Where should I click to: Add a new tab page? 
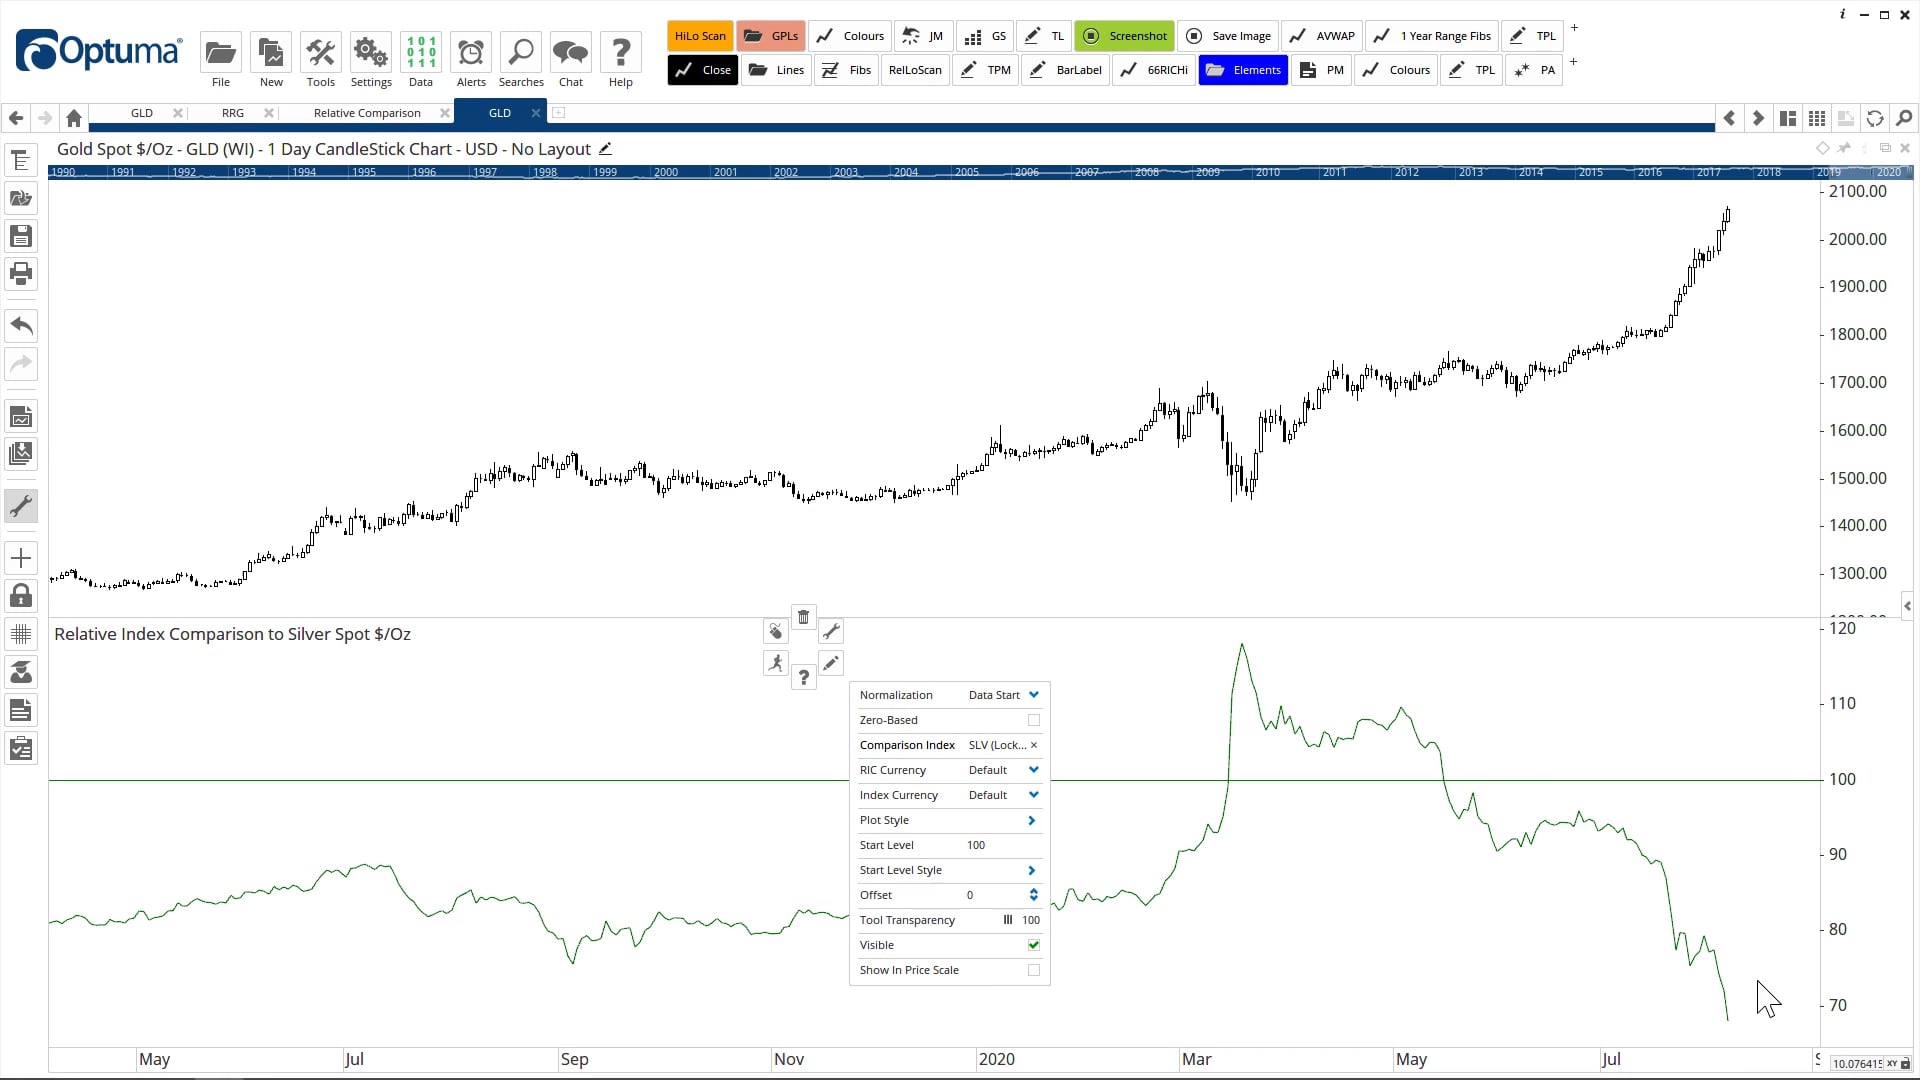click(x=559, y=113)
